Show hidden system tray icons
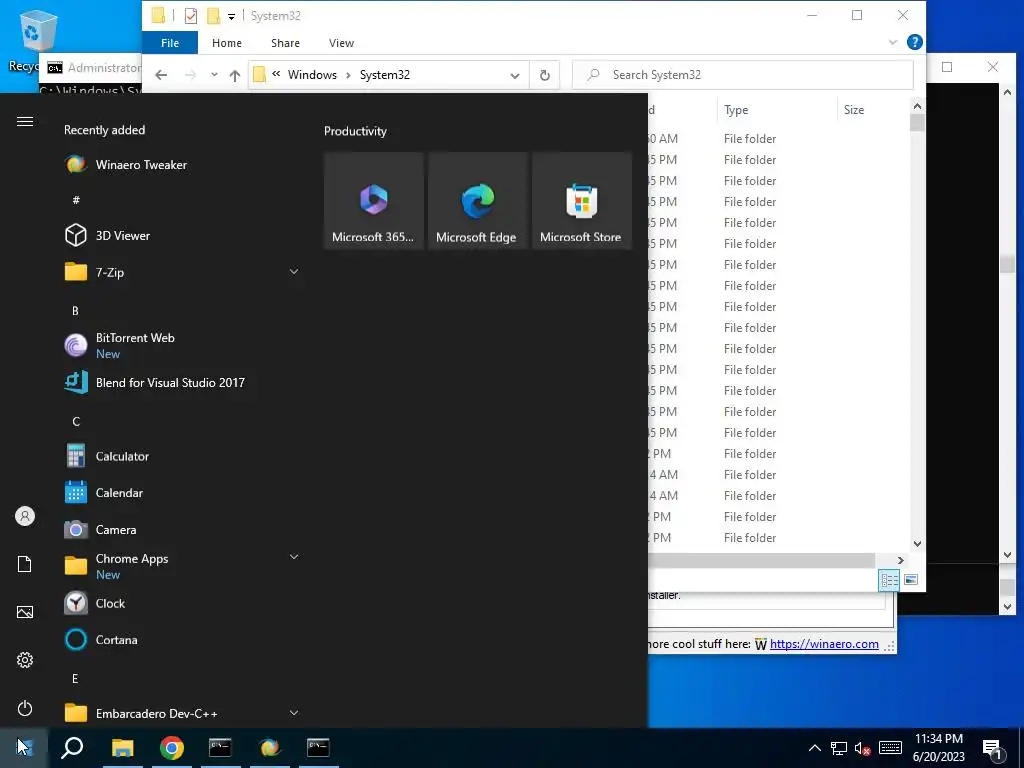This screenshot has height=768, width=1024. pyautogui.click(x=814, y=748)
